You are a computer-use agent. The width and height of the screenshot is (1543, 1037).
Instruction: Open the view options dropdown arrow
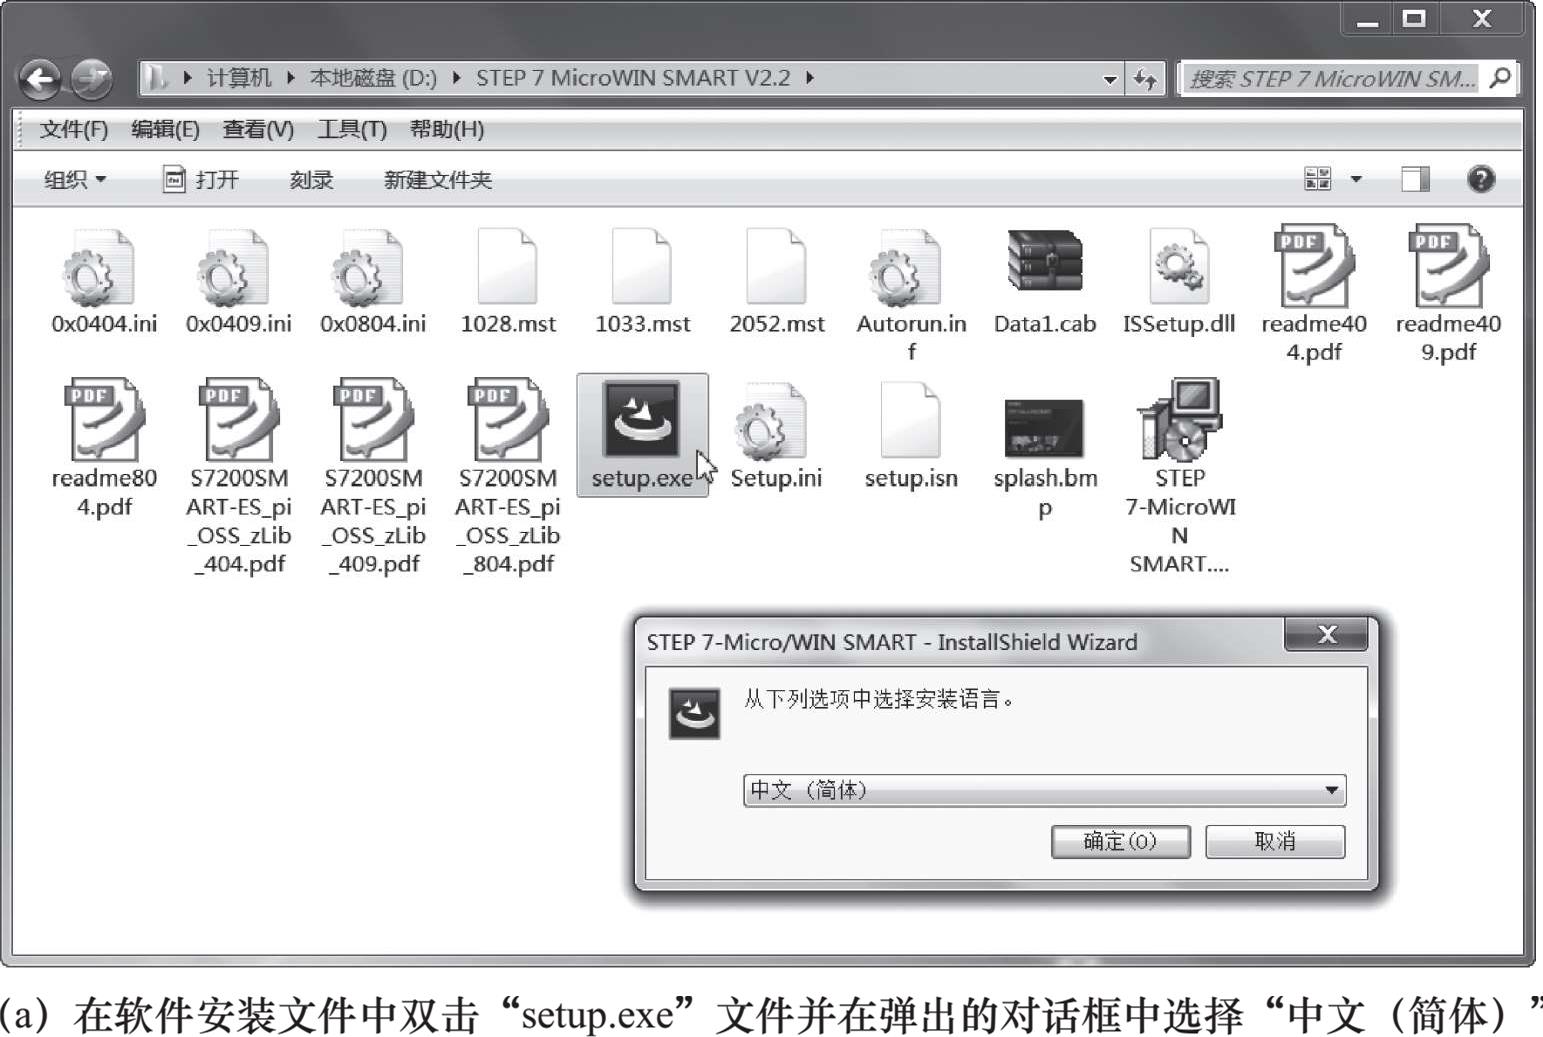(x=1356, y=179)
